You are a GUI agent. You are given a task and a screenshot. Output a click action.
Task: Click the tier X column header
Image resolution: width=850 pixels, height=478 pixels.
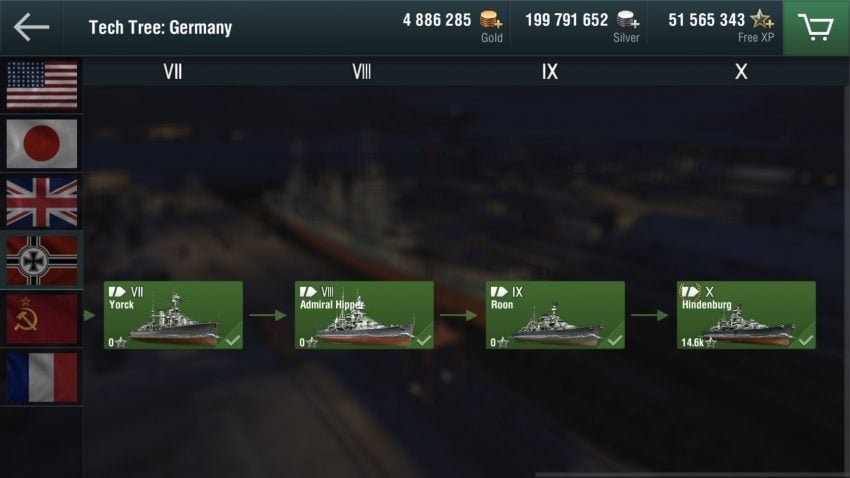tap(741, 72)
